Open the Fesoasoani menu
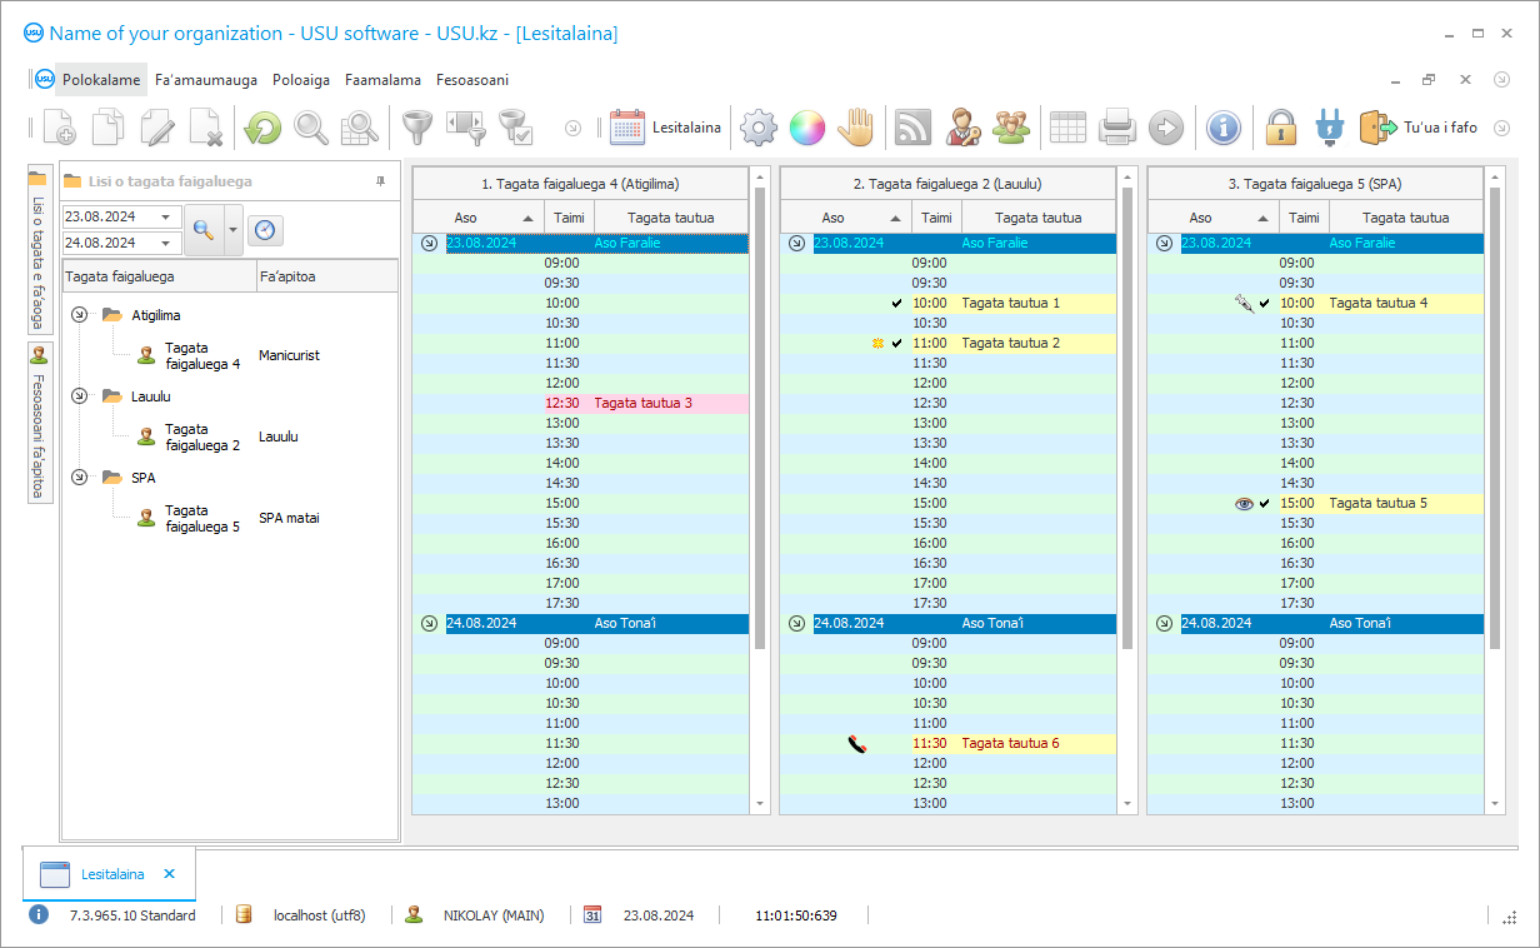Viewport: 1540px width, 948px height. coord(472,80)
